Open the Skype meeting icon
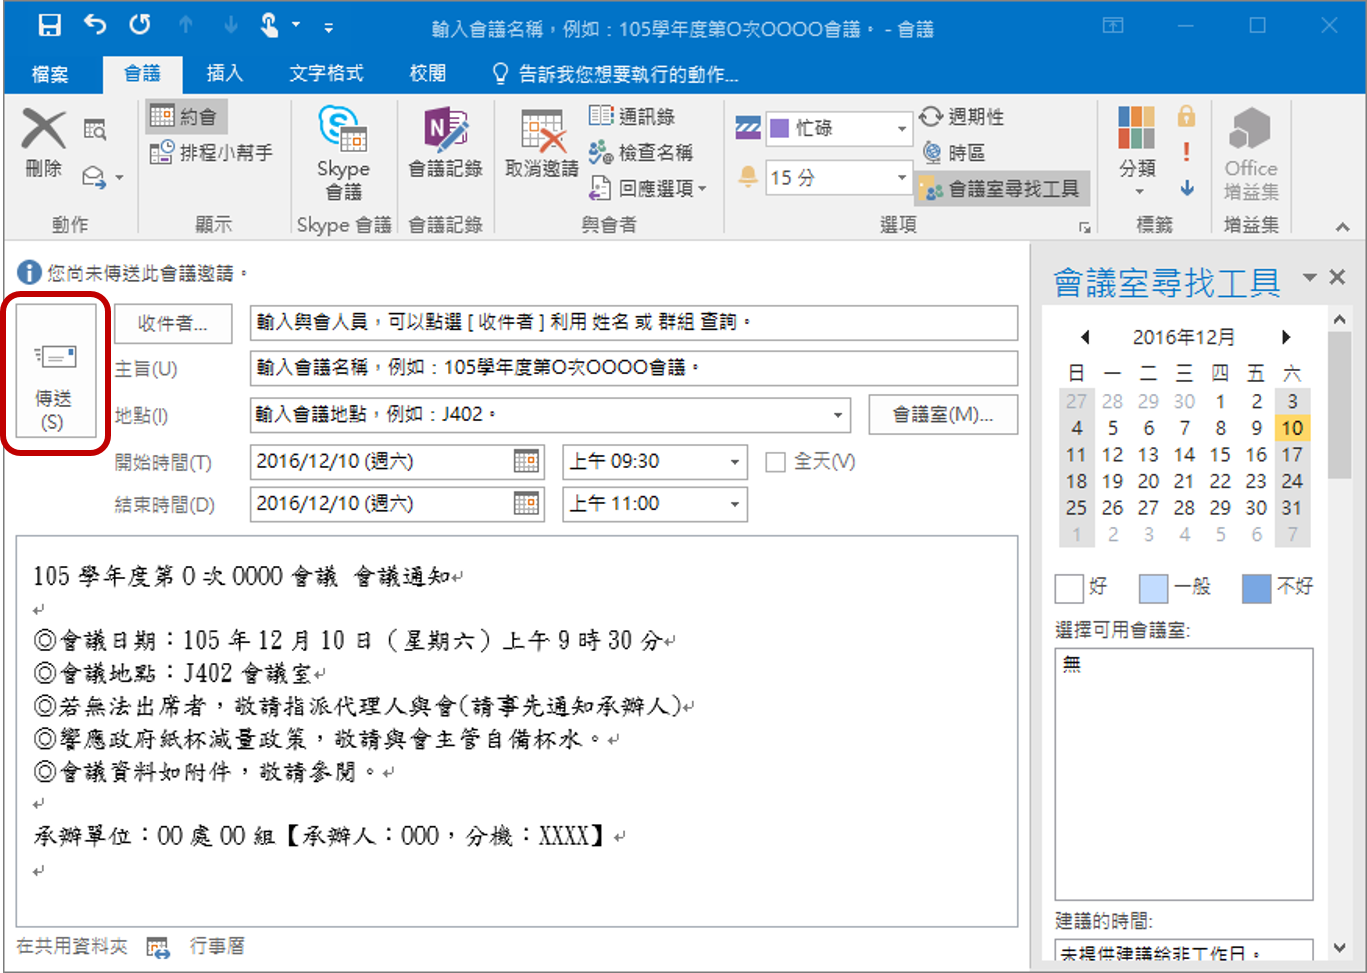This screenshot has height=973, width=1367. point(342,129)
